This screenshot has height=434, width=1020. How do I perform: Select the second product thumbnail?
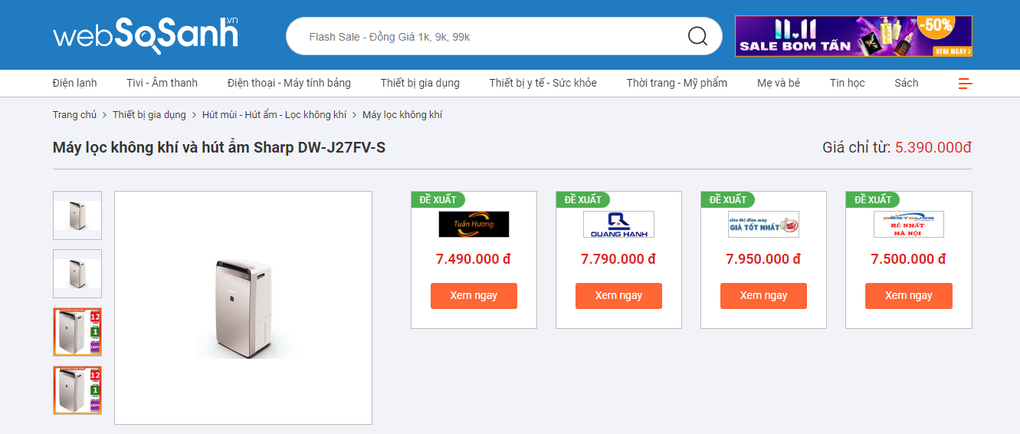(77, 274)
